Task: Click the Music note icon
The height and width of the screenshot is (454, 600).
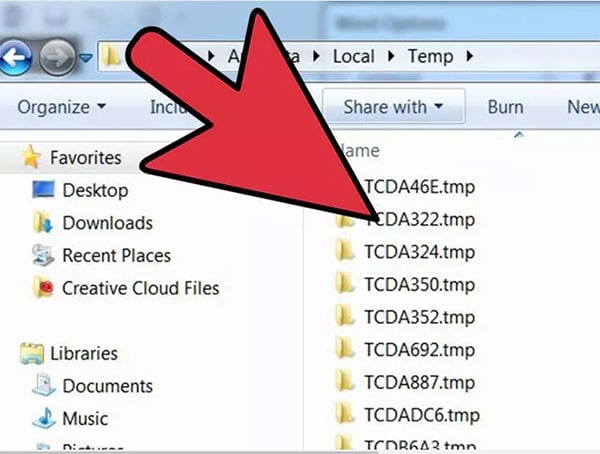Action: tap(44, 418)
